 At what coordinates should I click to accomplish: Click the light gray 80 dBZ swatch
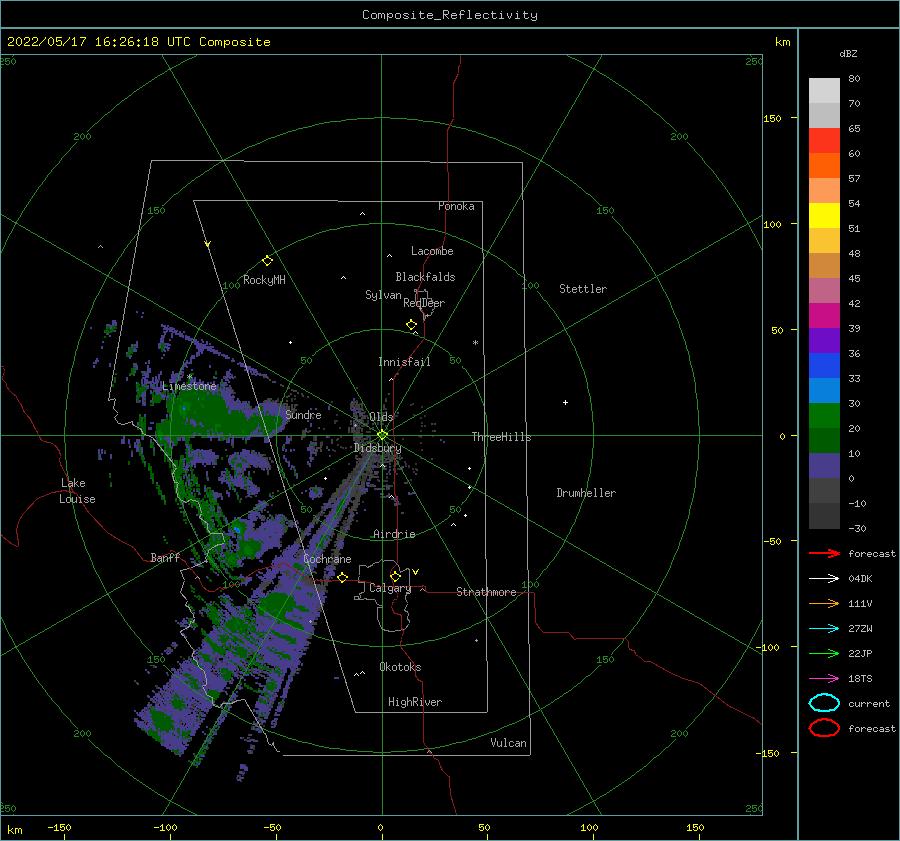tap(824, 91)
